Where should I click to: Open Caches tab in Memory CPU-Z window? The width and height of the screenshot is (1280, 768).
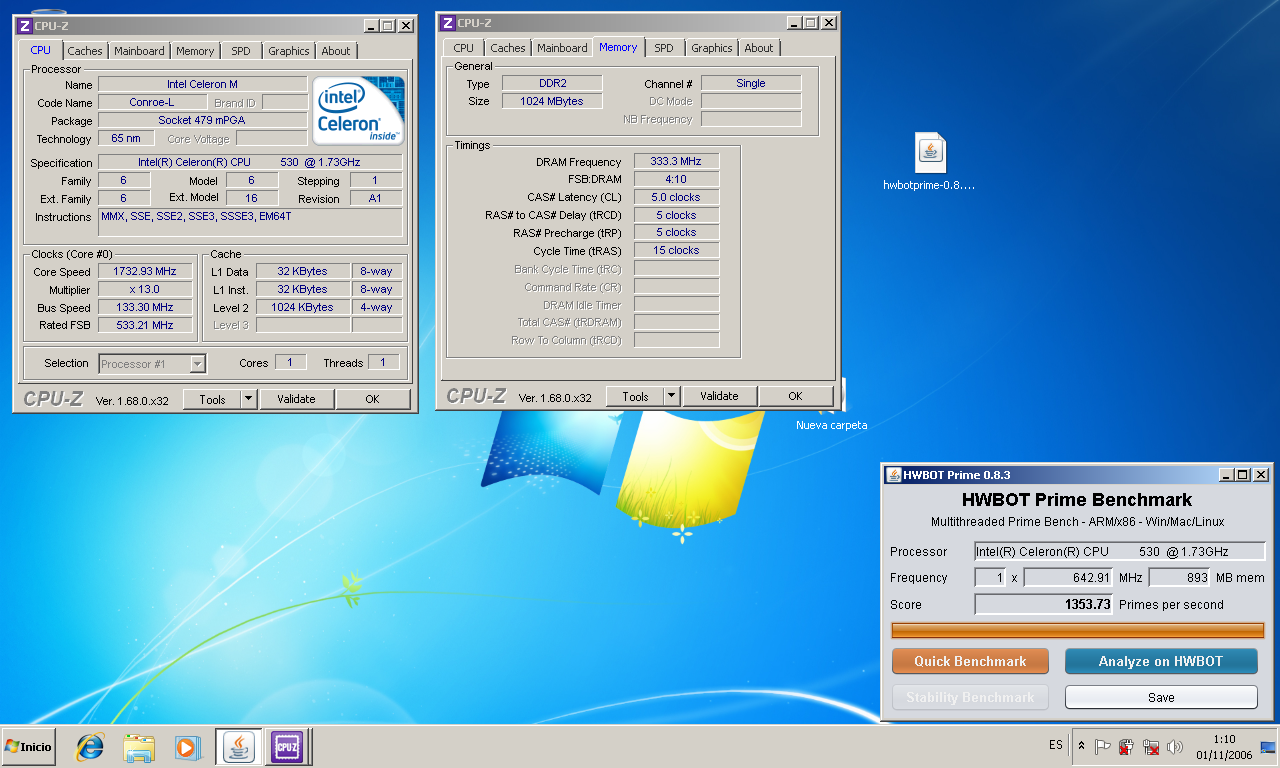(x=508, y=48)
